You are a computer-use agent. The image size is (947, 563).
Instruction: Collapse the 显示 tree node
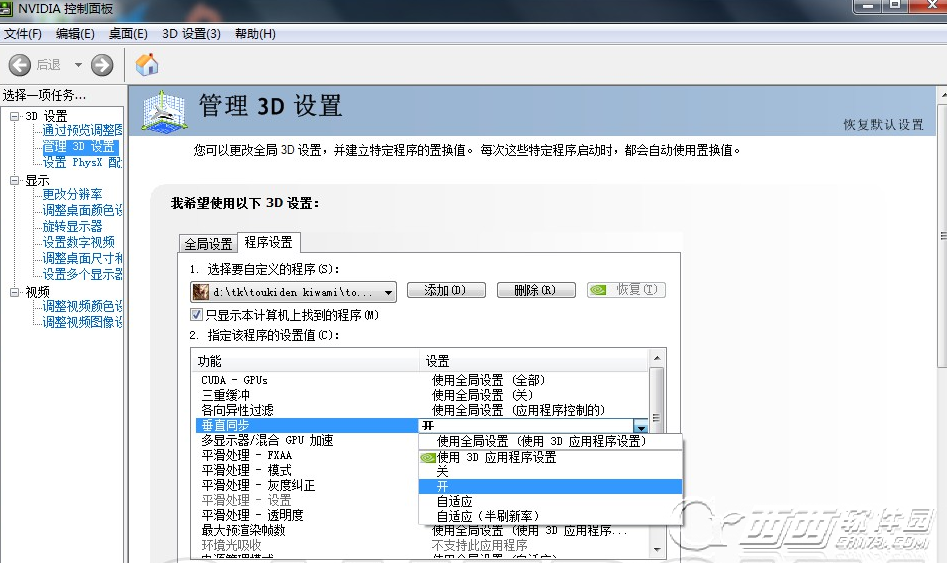(14, 180)
